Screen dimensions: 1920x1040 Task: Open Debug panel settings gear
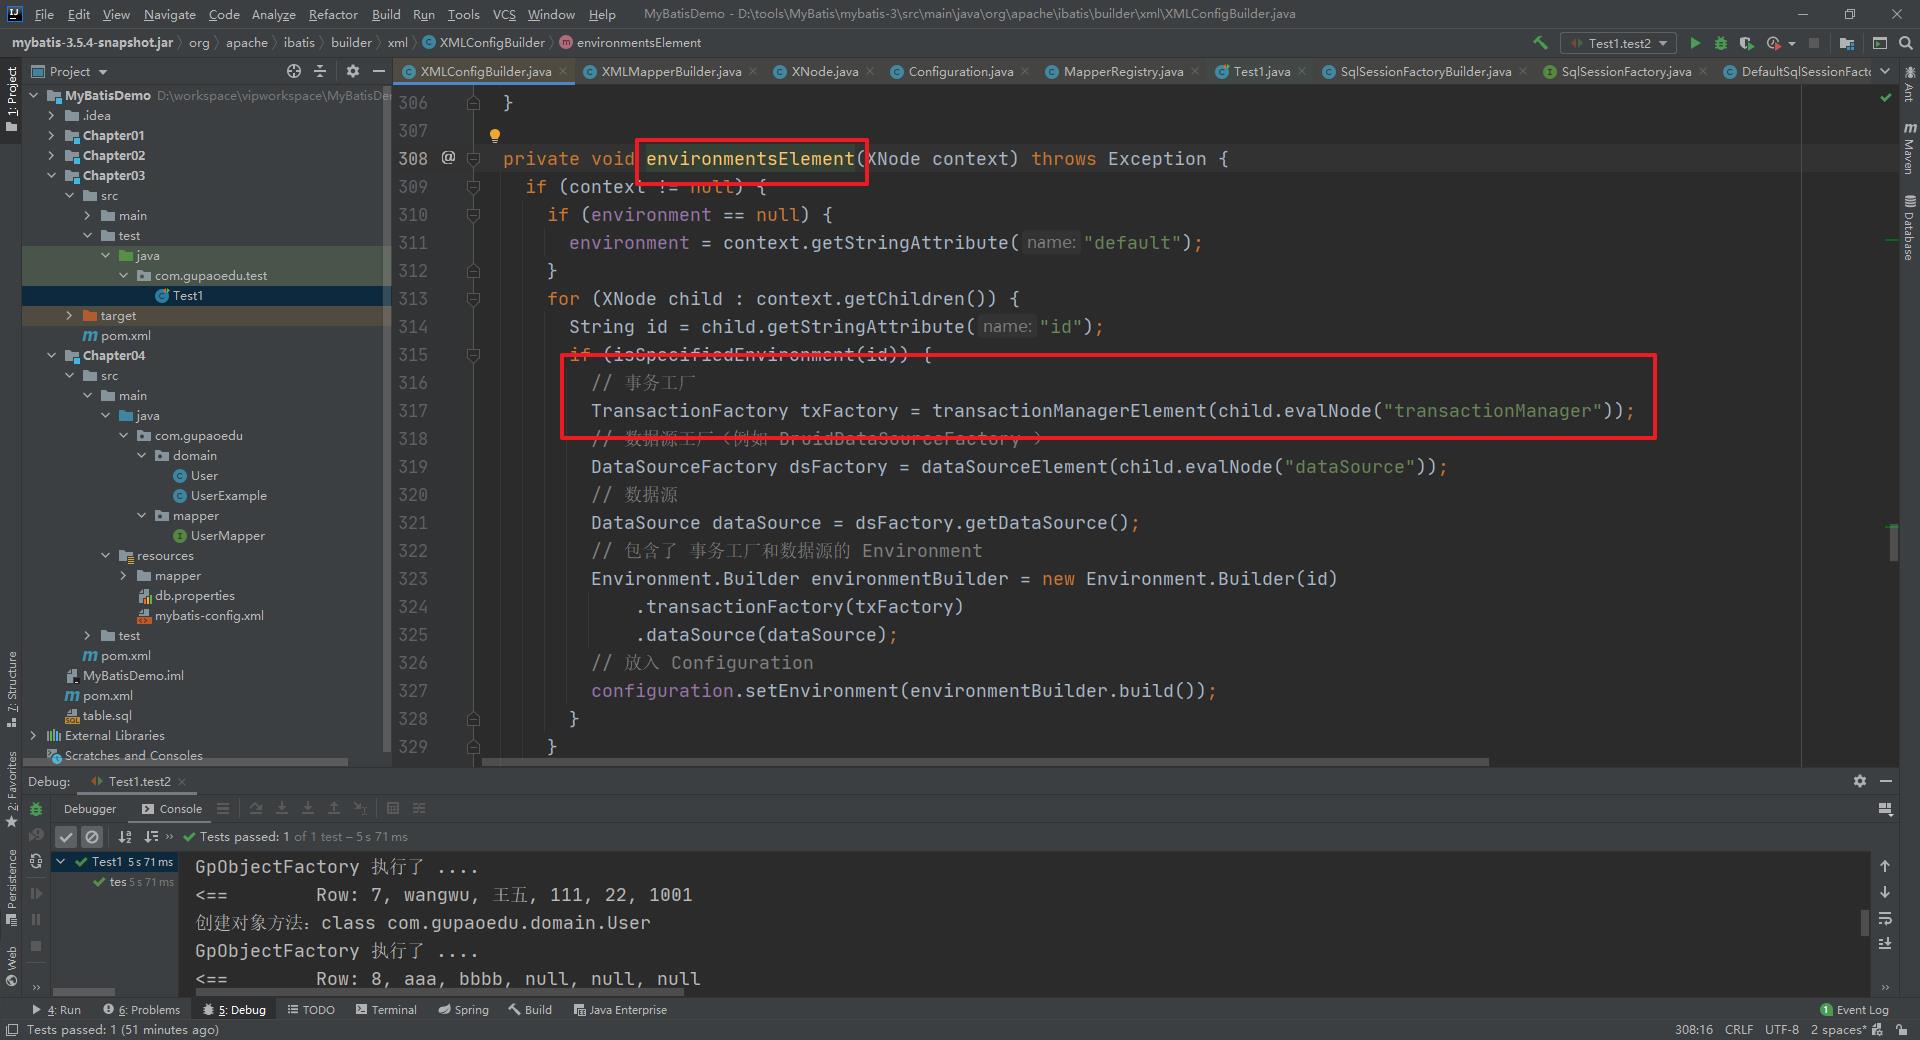click(x=1859, y=781)
